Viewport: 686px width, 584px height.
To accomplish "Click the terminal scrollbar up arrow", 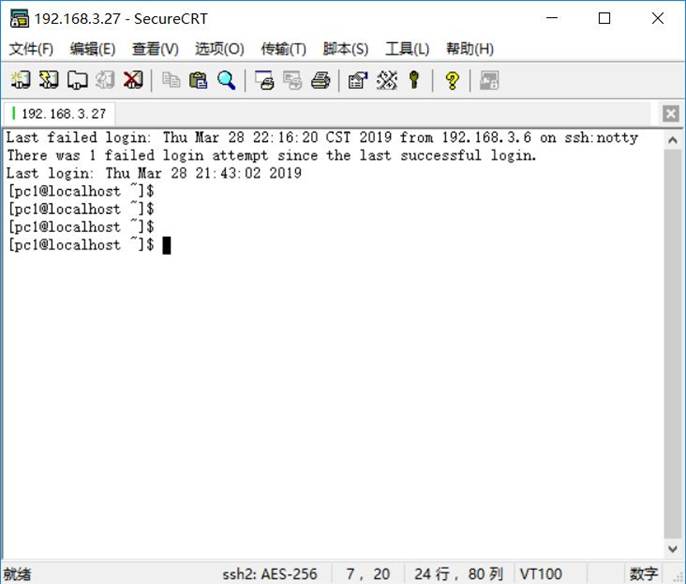I will click(x=672, y=140).
